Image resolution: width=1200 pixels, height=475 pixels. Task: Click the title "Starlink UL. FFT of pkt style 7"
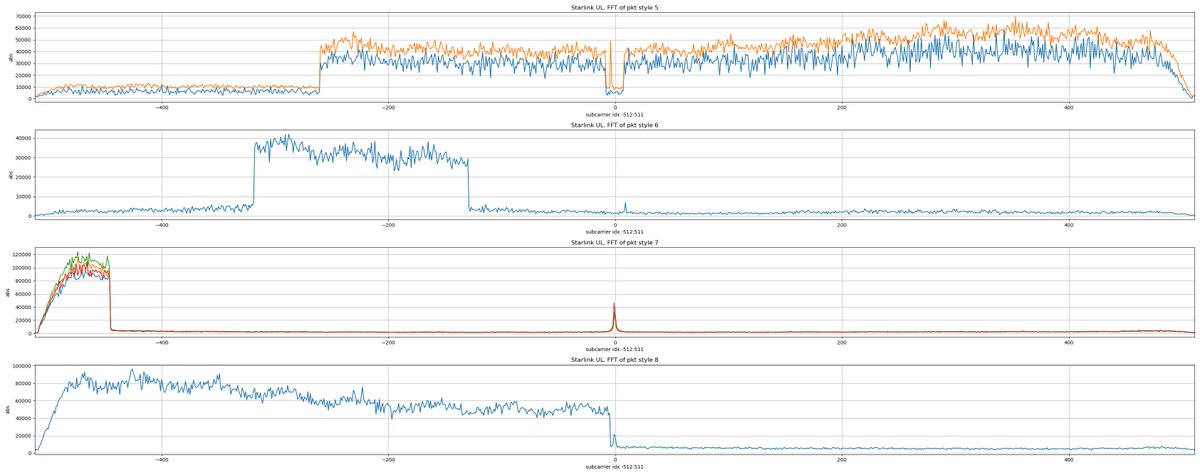point(614,243)
